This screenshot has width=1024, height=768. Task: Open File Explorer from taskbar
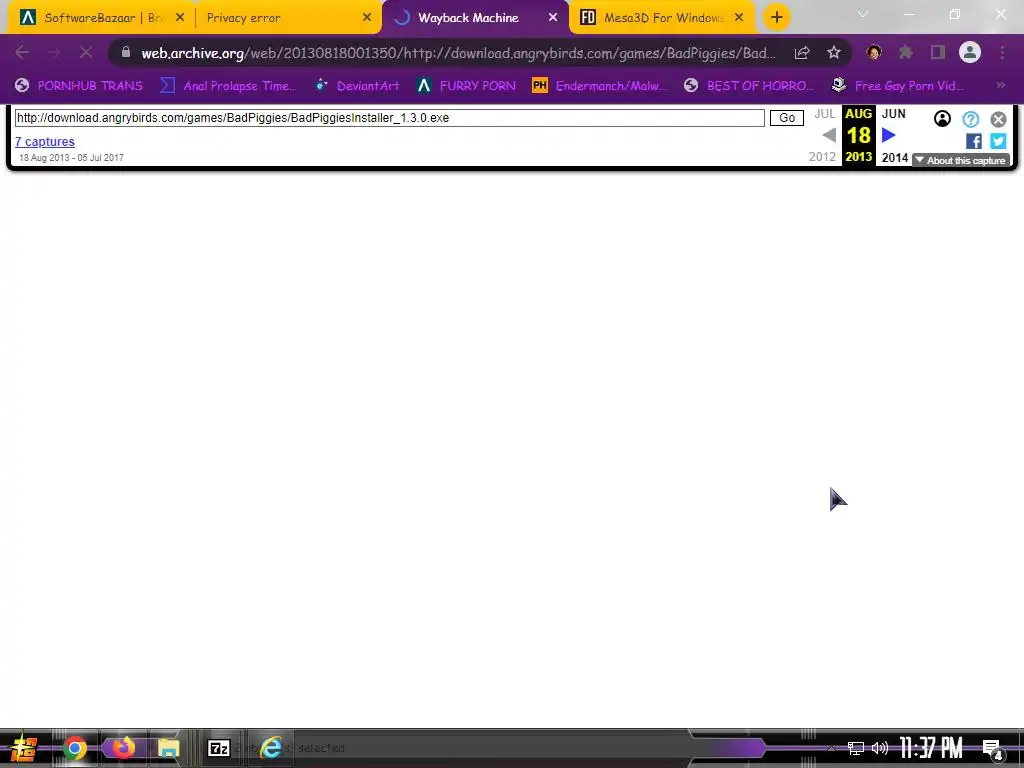[168, 748]
